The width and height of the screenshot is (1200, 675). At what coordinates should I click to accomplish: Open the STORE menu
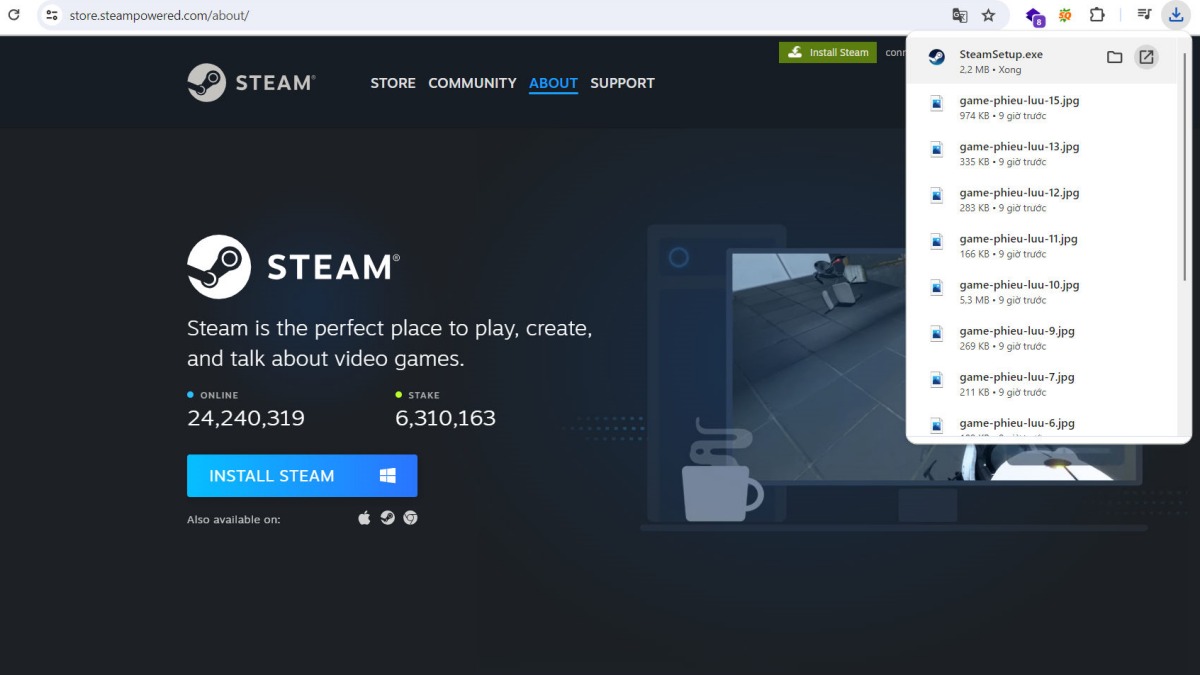tap(393, 83)
